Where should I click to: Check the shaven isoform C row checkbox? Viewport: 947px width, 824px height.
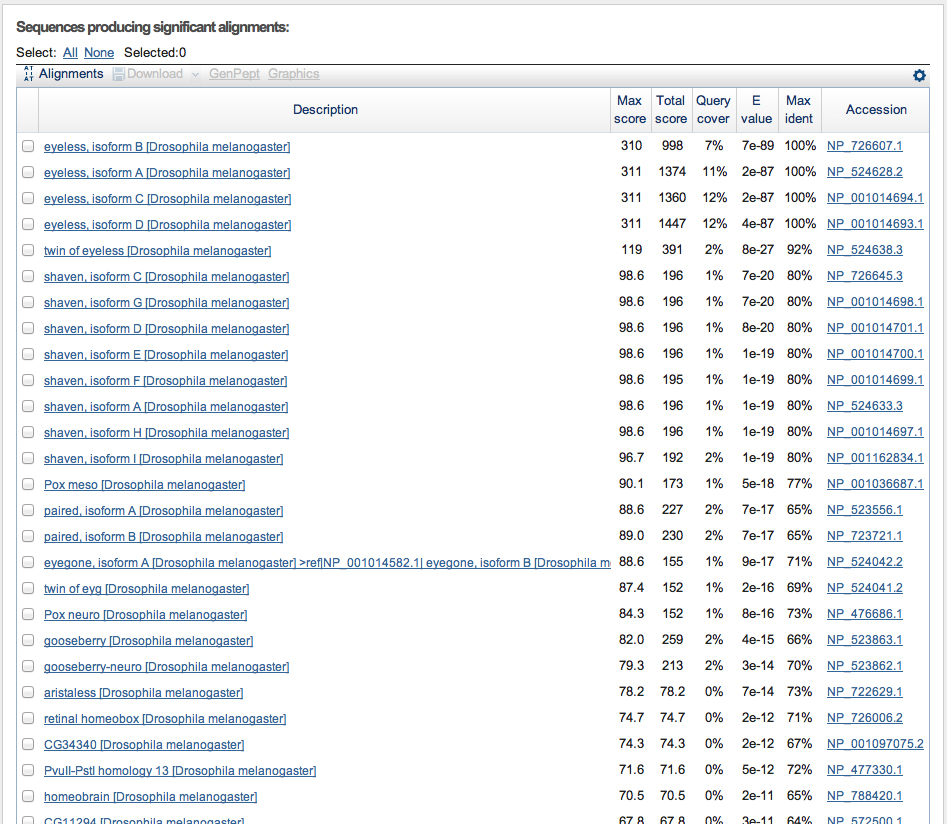click(28, 276)
